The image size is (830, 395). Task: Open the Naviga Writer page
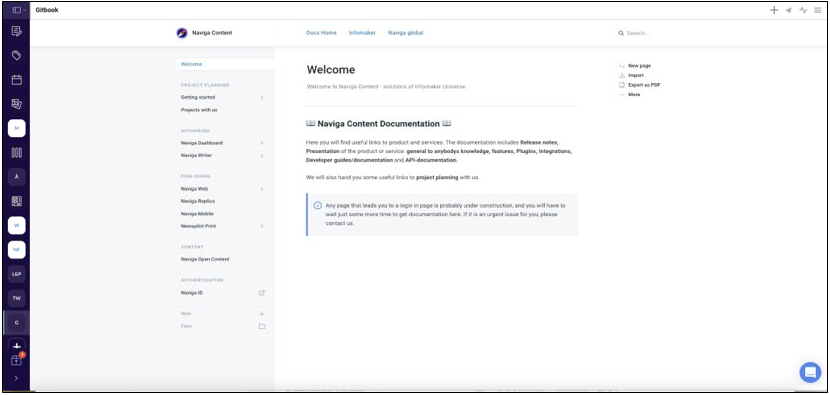(196, 156)
